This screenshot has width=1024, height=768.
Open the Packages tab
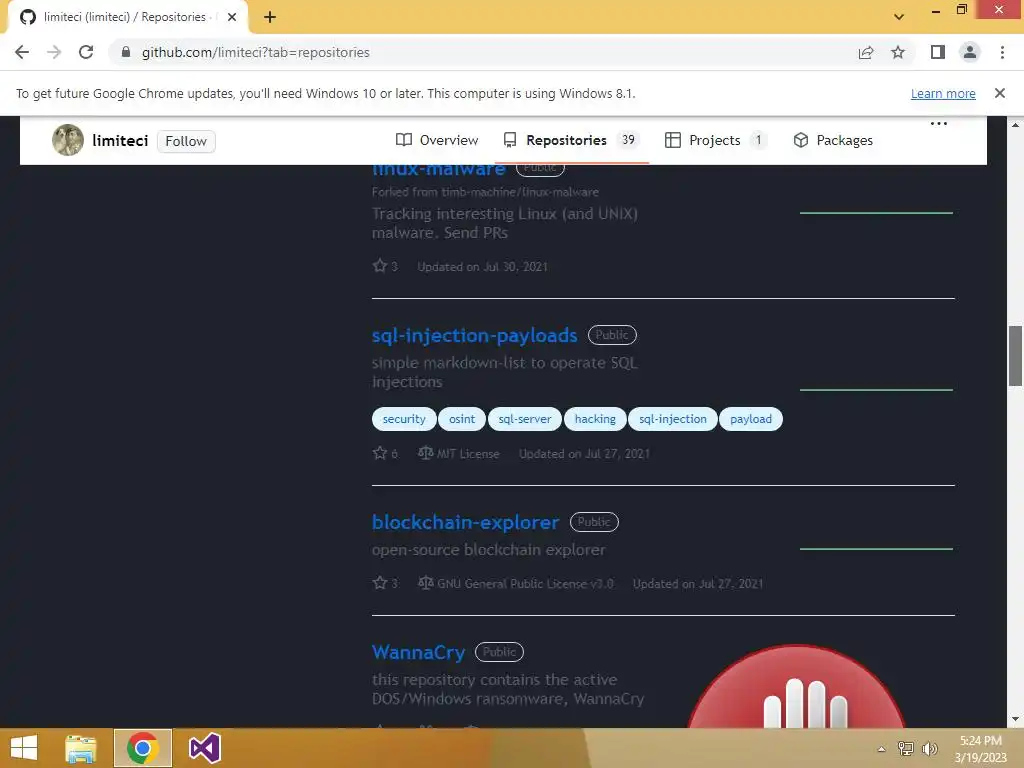click(x=833, y=140)
